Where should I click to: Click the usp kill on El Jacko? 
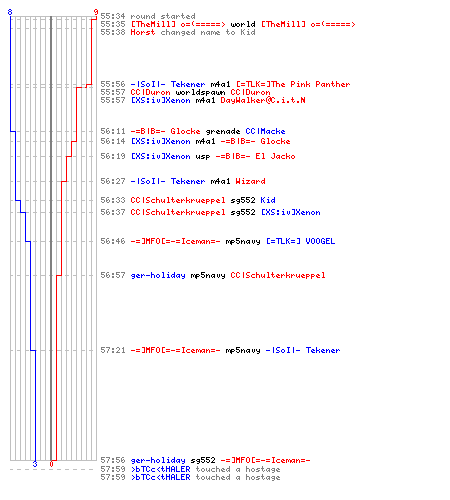(198, 156)
